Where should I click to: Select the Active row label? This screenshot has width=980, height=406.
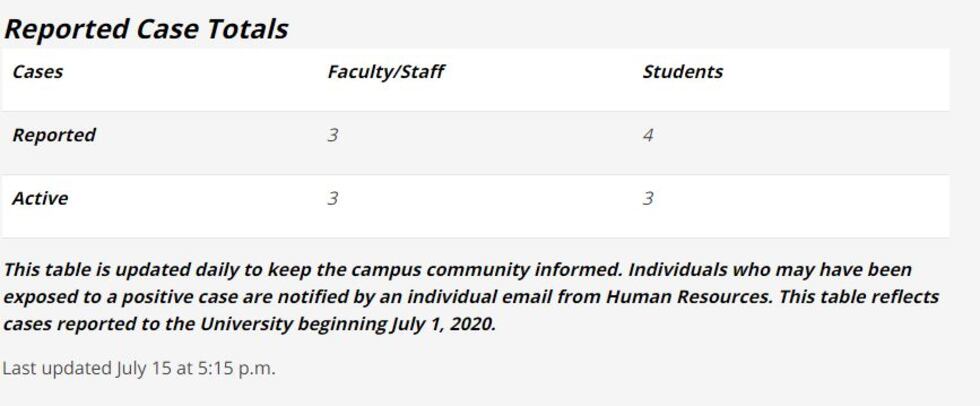[x=40, y=198]
